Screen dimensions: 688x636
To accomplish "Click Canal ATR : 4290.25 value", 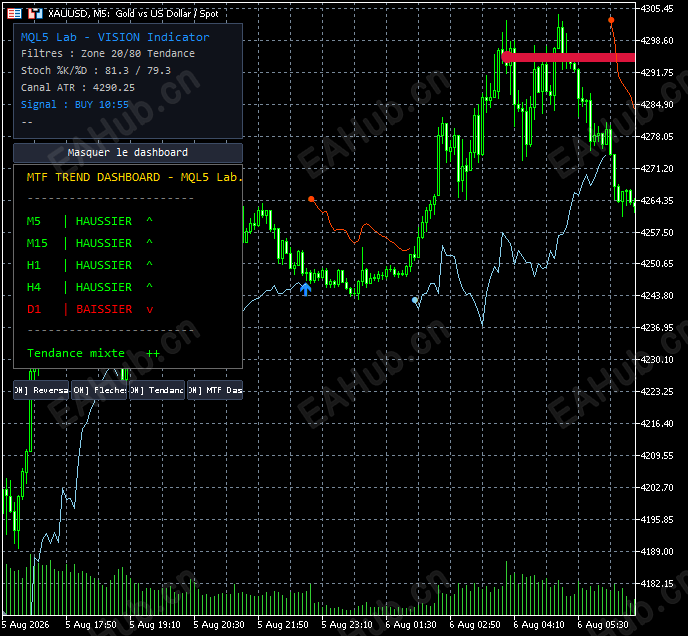I will 78,88.
